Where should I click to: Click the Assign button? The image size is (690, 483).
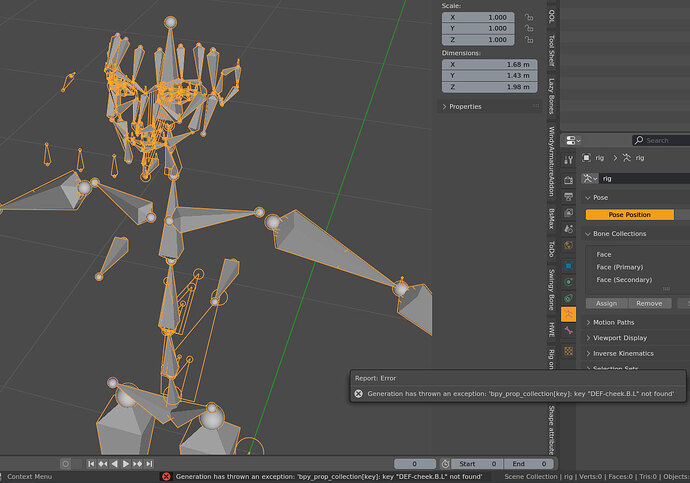pos(606,304)
